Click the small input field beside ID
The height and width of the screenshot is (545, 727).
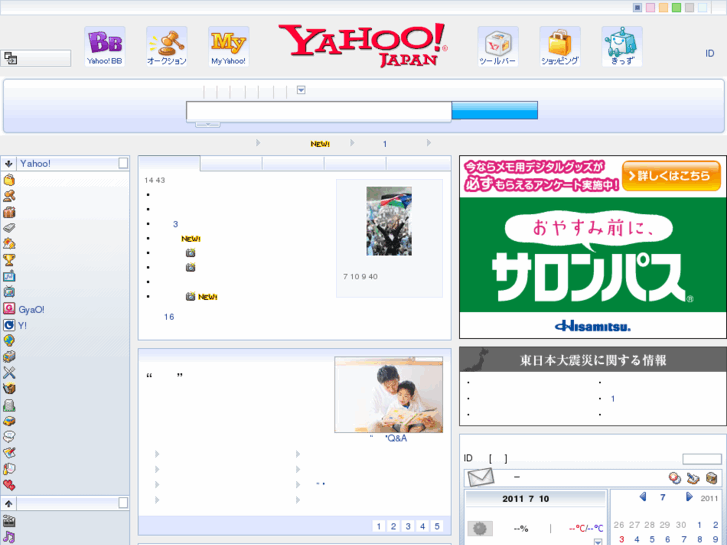tap(701, 459)
